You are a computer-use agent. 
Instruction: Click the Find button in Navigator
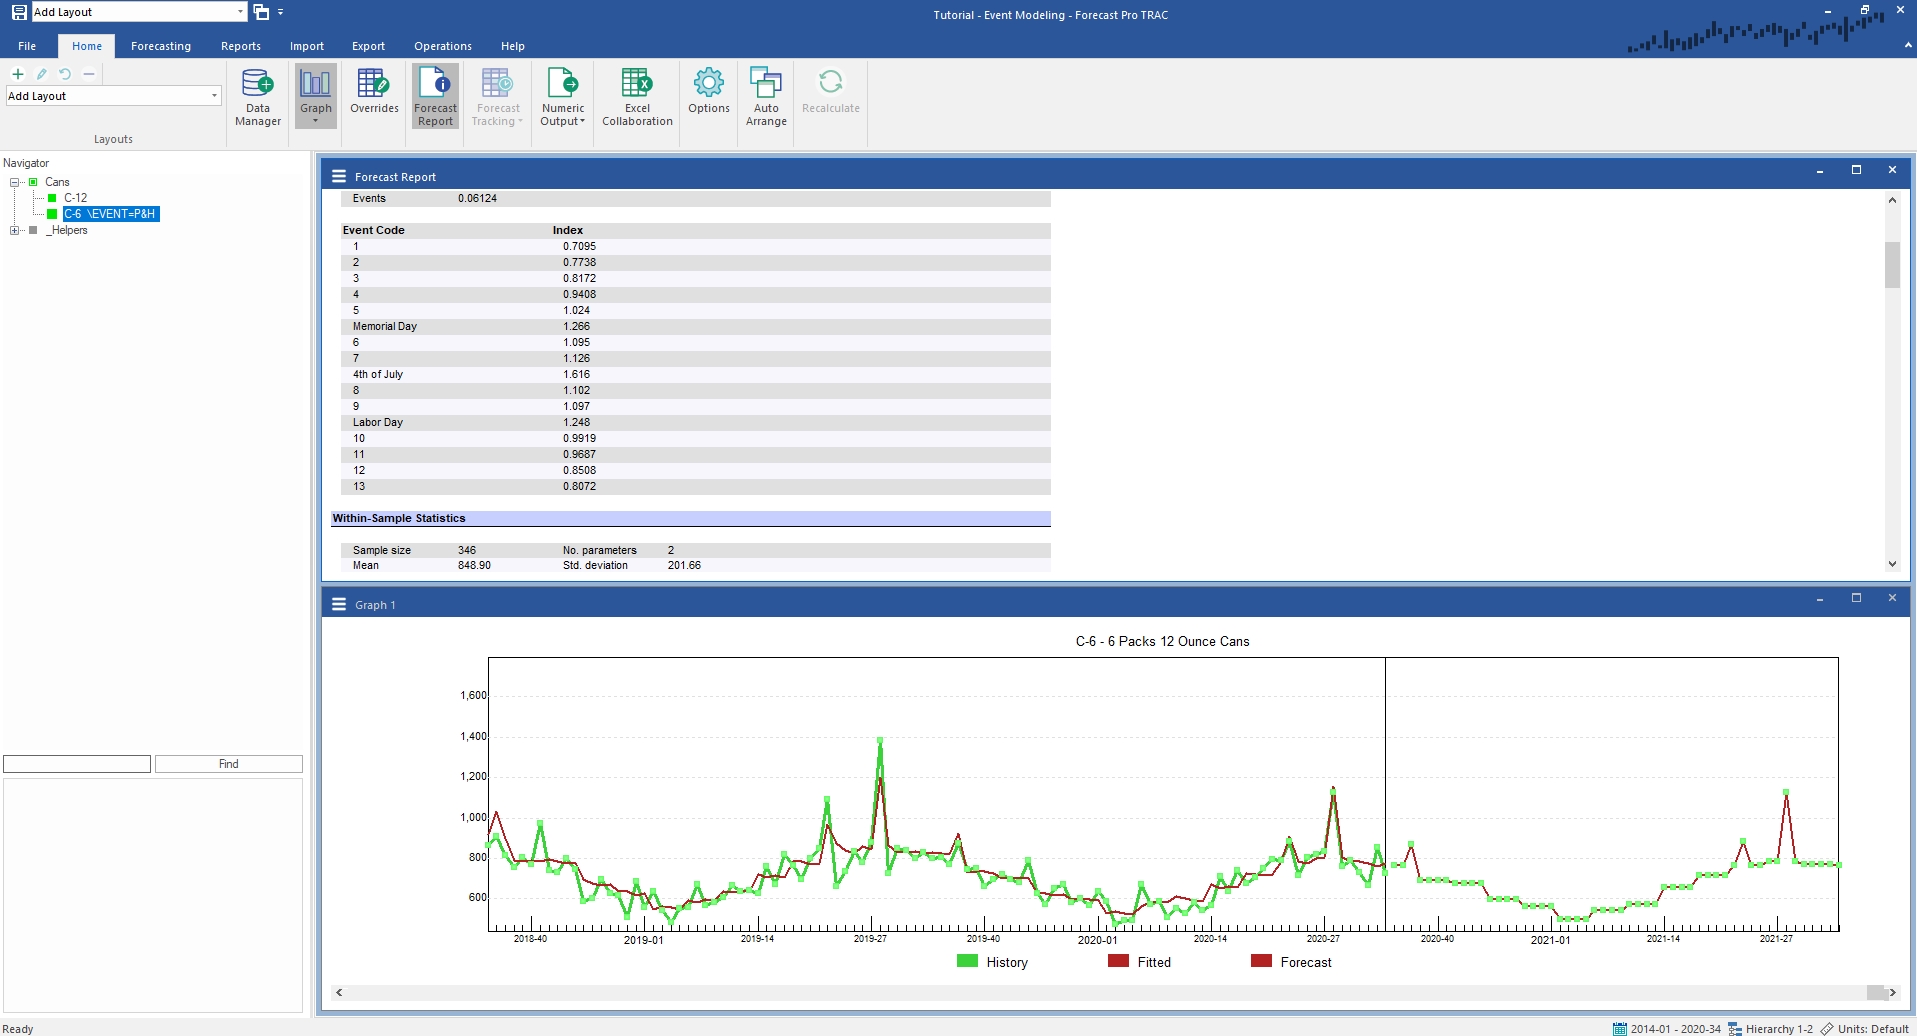coord(229,764)
